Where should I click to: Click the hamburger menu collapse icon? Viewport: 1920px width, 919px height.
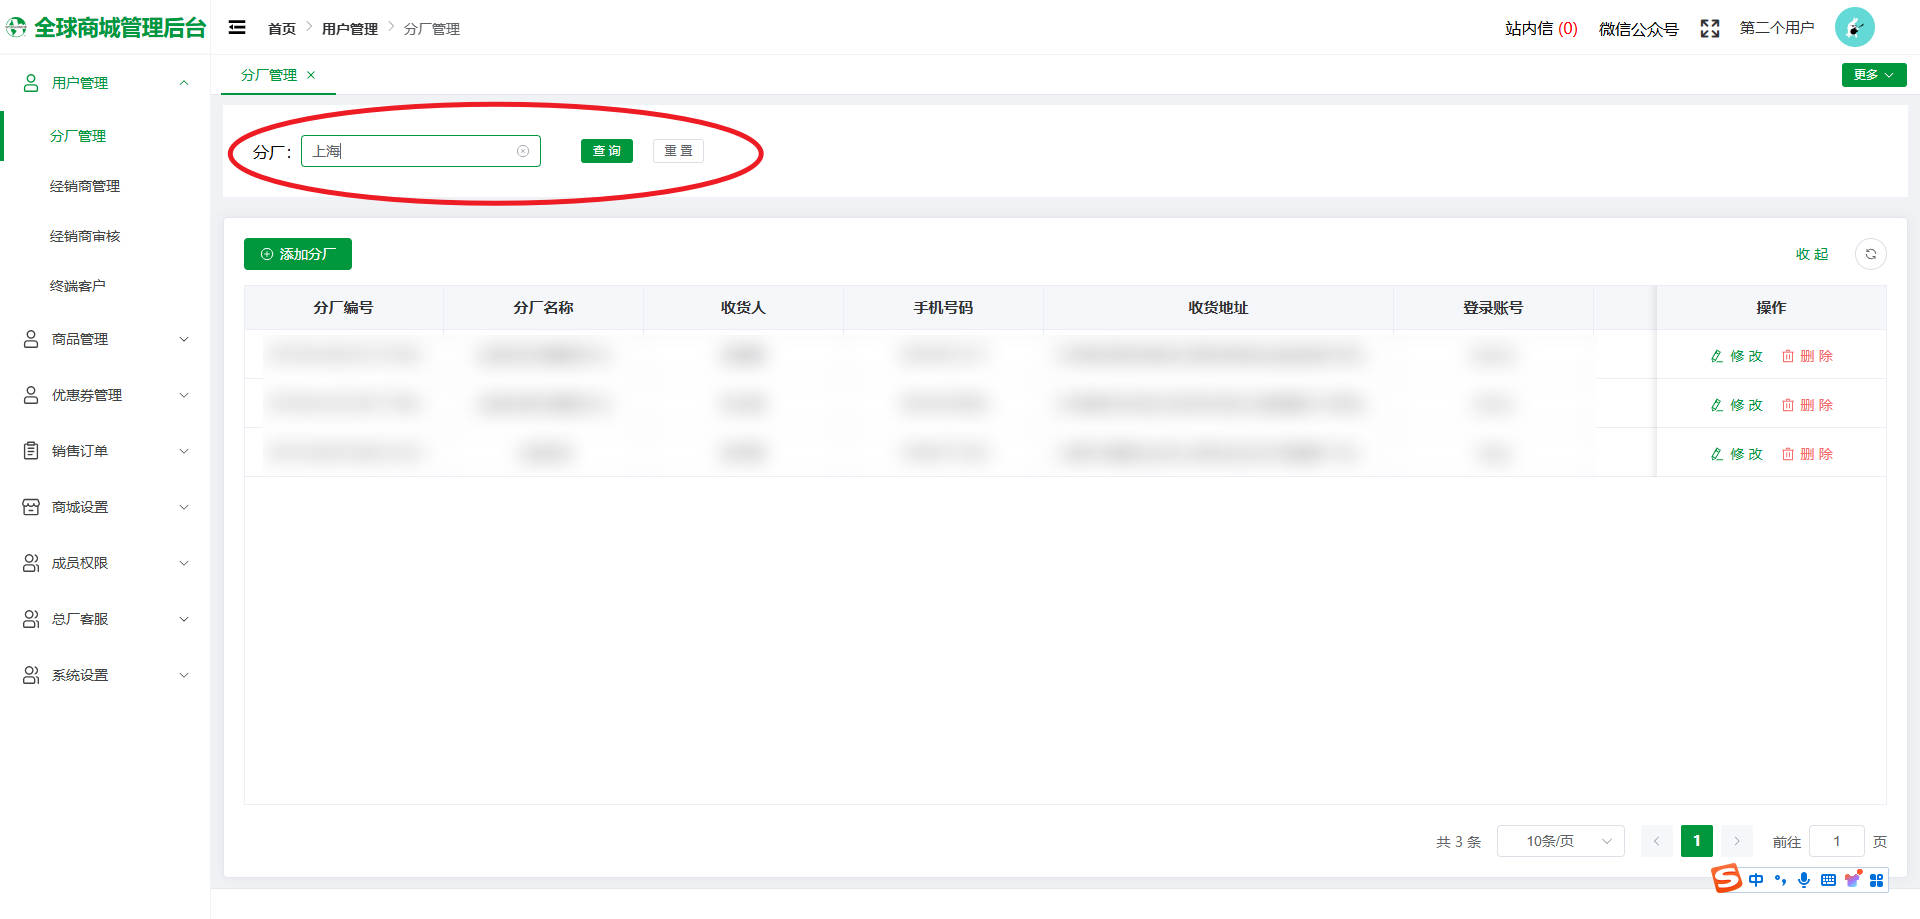237,28
